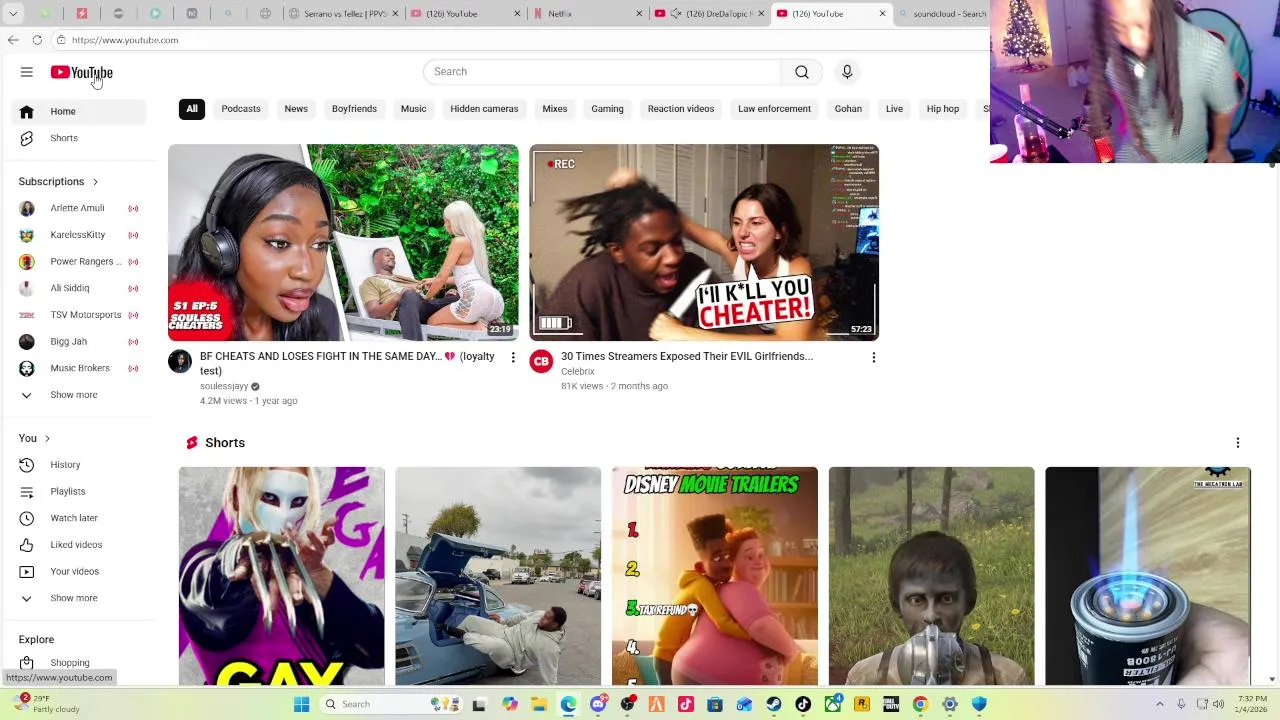Open Playlists in the sidebar

[x=79, y=492]
